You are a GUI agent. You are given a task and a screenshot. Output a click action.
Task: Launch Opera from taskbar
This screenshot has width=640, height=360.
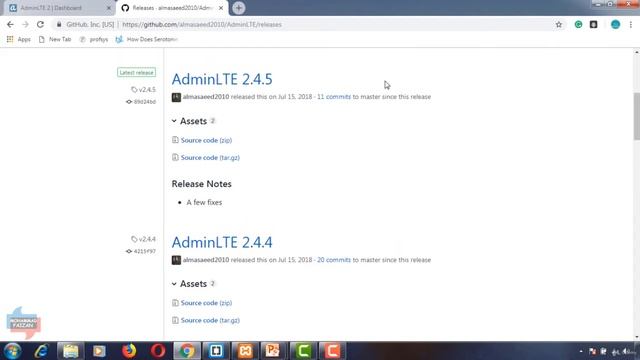[x=158, y=351]
